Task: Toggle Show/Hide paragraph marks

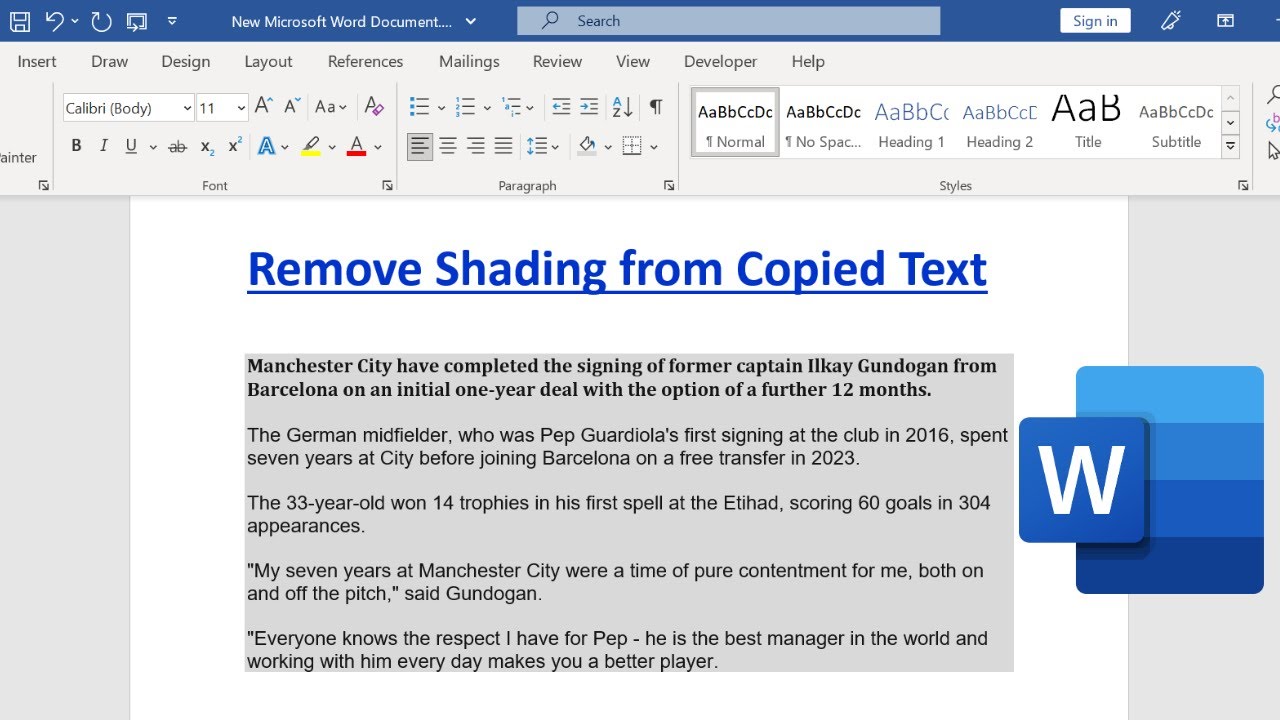Action: coord(656,106)
